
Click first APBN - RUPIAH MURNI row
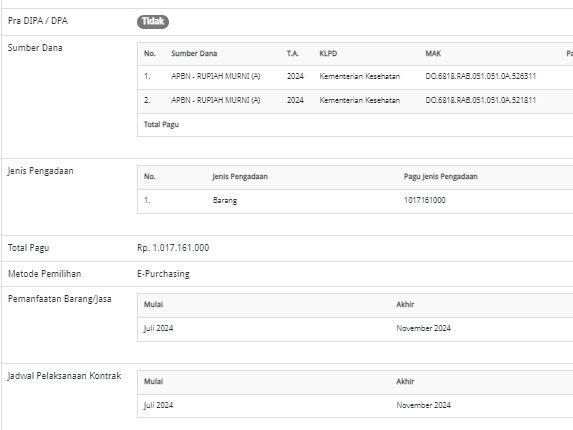click(355, 77)
